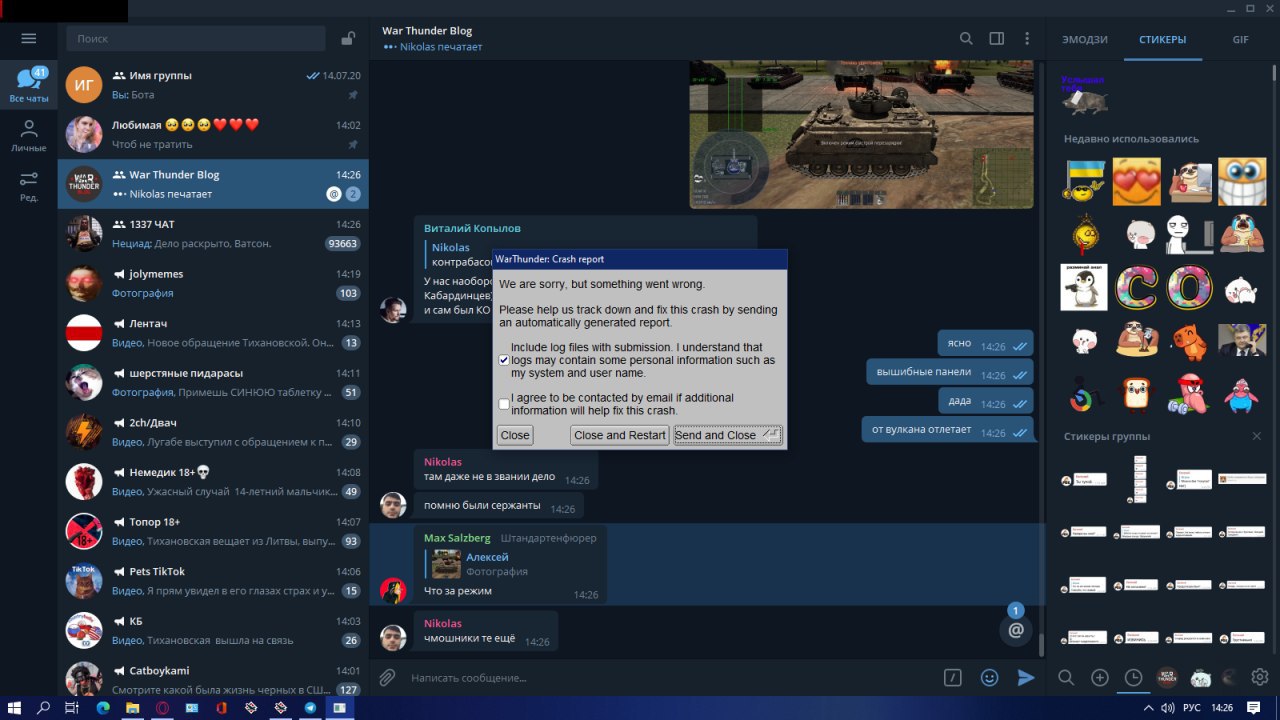This screenshot has width=1280, height=720.
Task: Open the volume control in tray
Action: click(x=1169, y=708)
